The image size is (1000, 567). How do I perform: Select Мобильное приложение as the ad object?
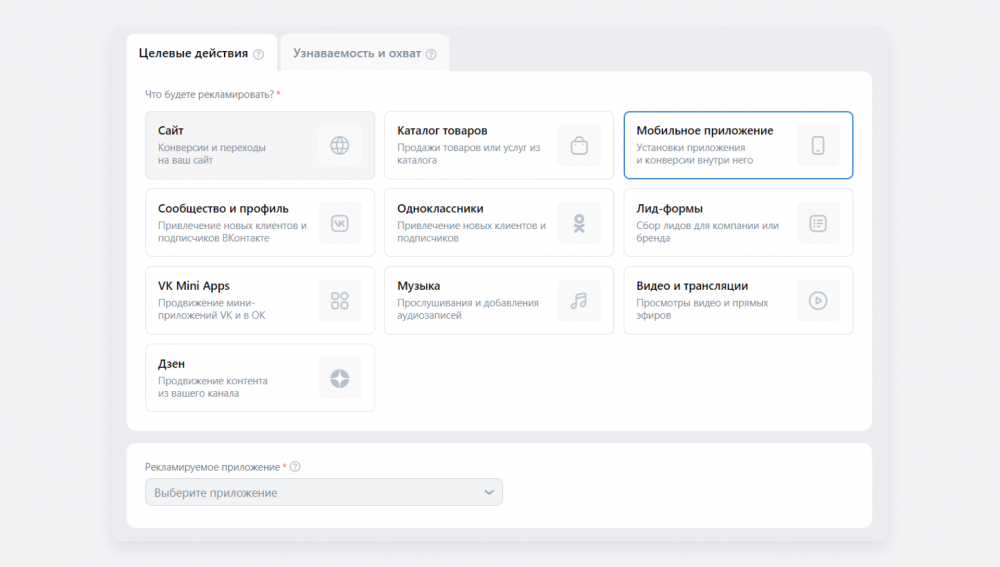coord(739,145)
